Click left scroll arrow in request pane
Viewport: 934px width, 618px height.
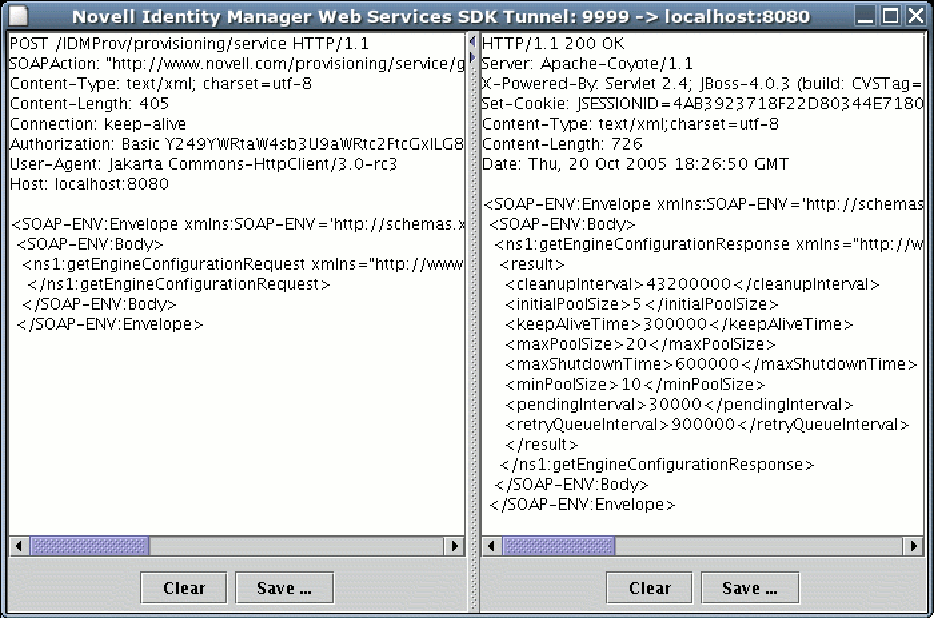point(18,545)
